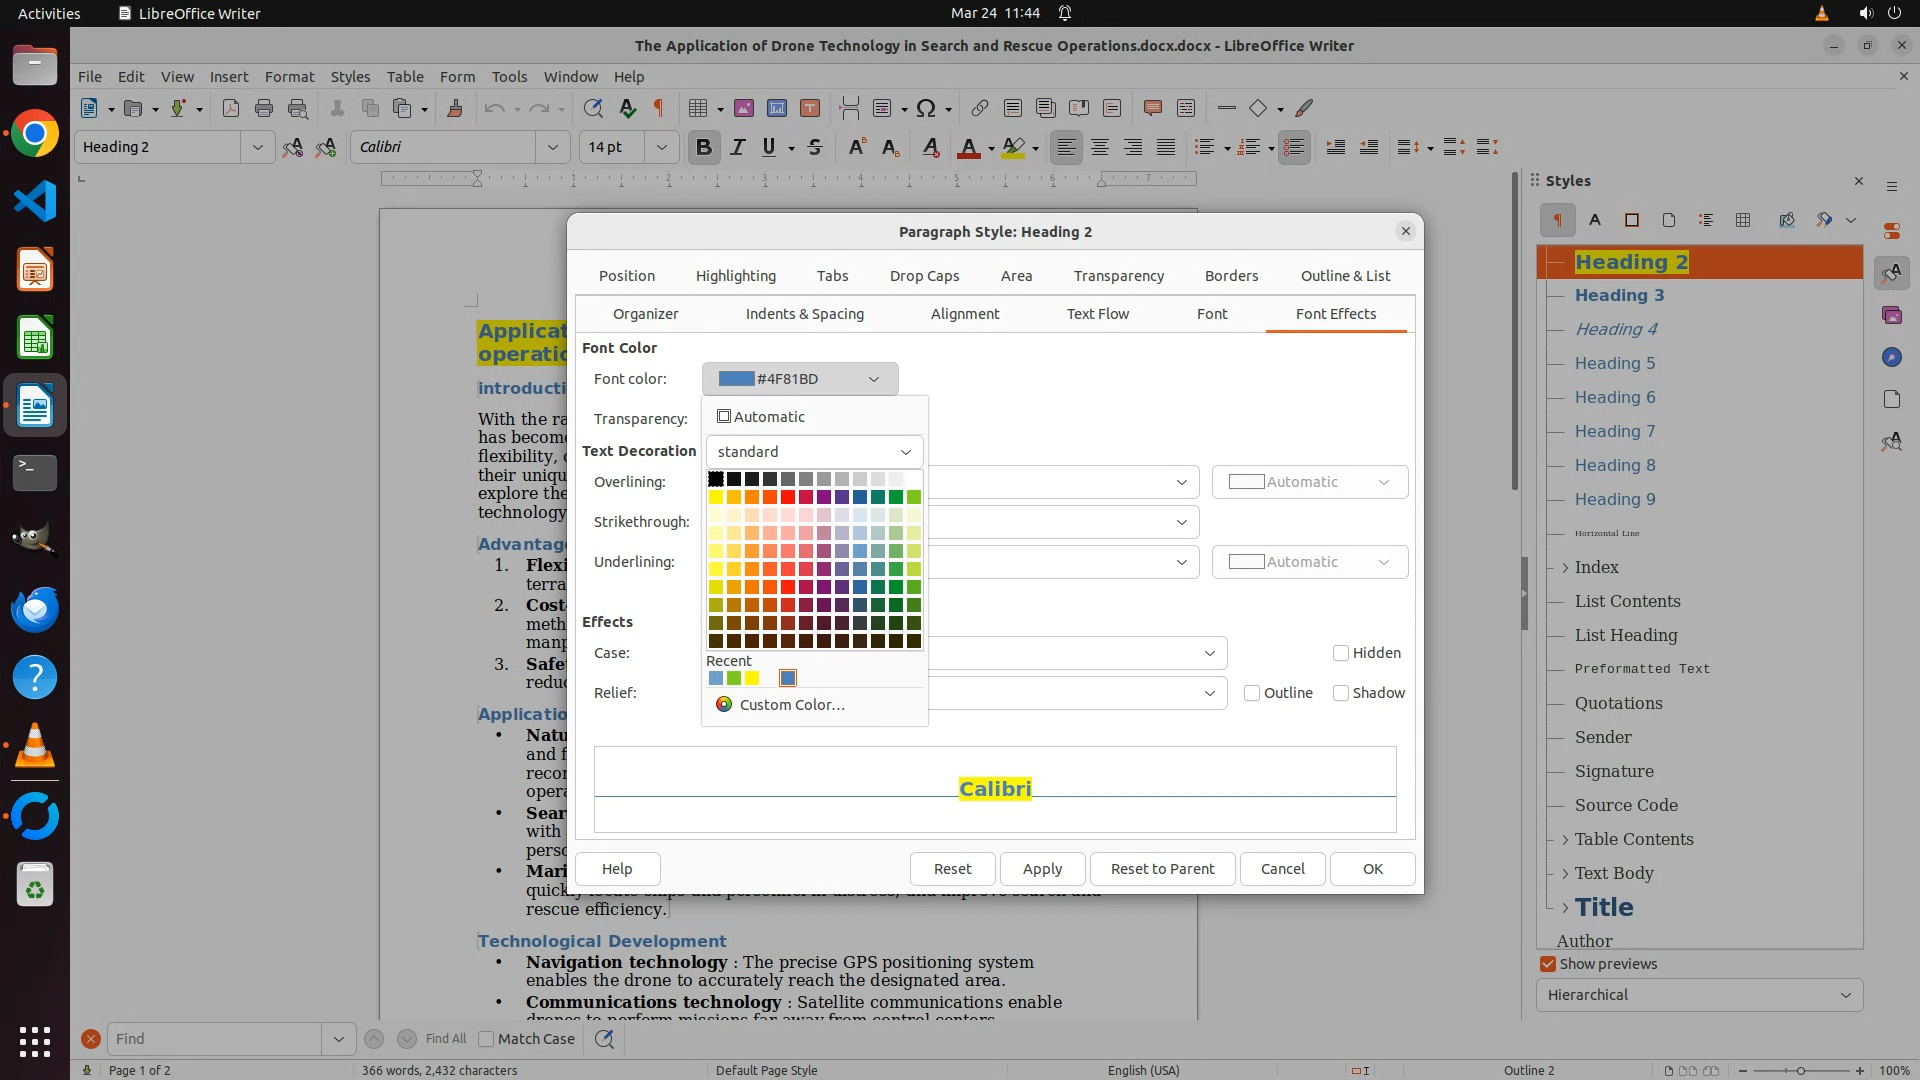Image resolution: width=1920 pixels, height=1080 pixels.
Task: Enable the Hidden checkbox
Action: click(x=1341, y=653)
